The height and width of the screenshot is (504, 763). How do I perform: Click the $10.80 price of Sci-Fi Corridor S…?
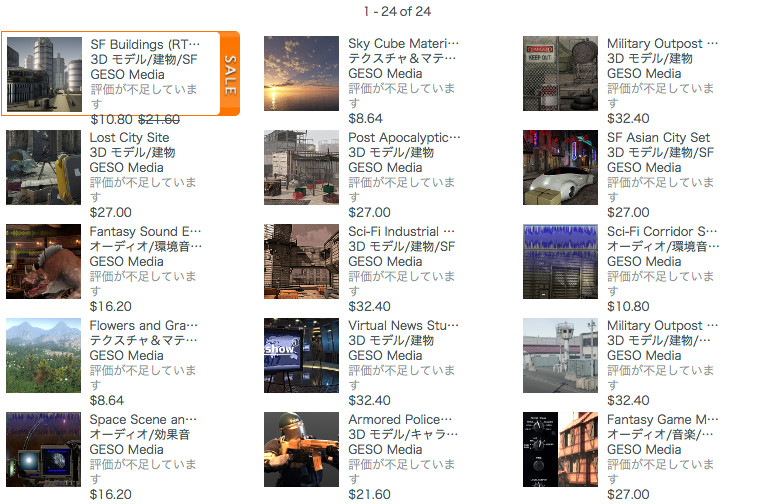click(x=628, y=306)
